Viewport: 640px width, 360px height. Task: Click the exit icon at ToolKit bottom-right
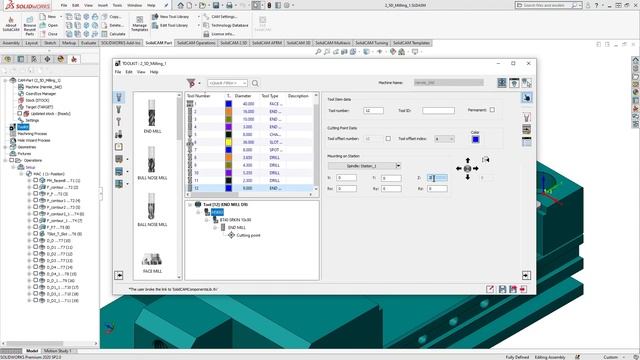point(523,289)
